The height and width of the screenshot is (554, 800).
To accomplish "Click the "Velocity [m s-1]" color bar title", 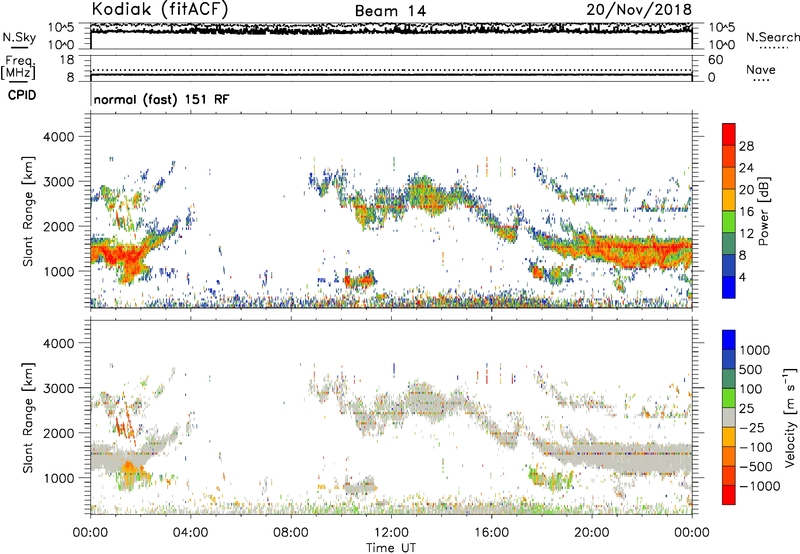I will click(x=790, y=417).
